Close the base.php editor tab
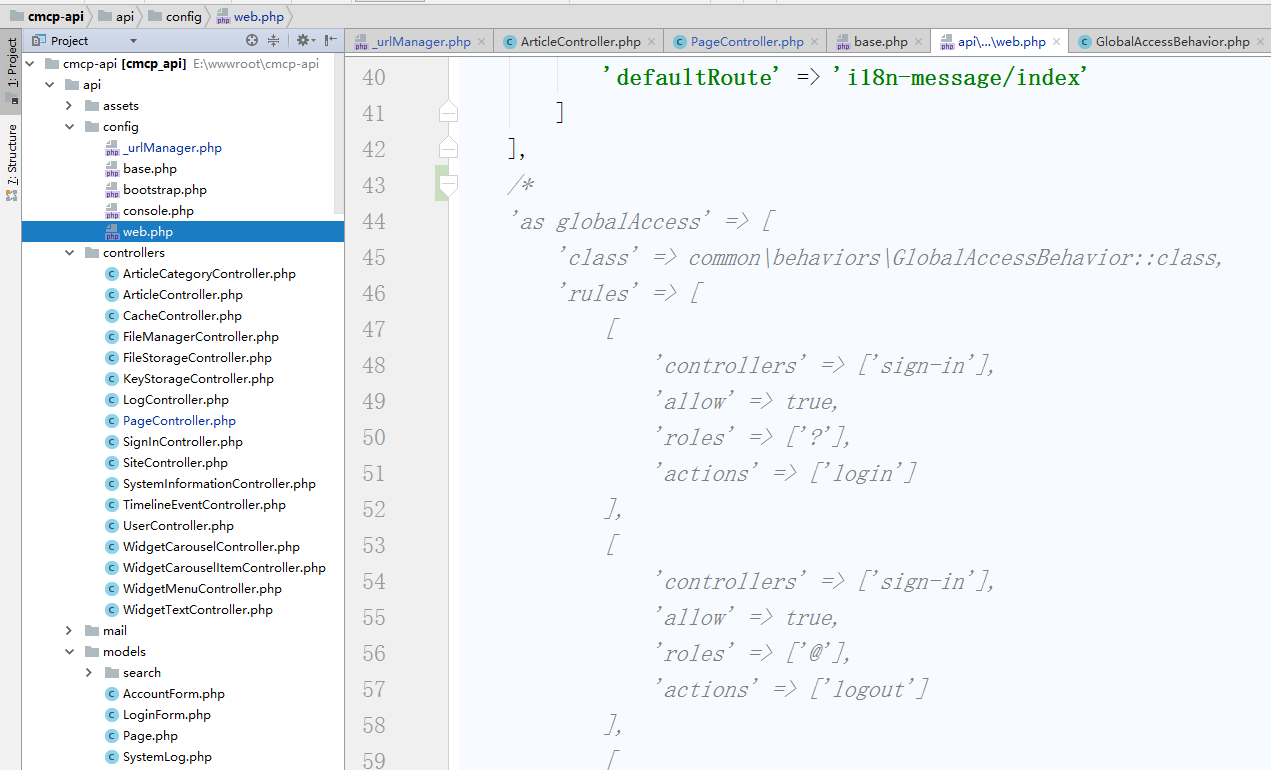Image resolution: width=1271 pixels, height=770 pixels. click(918, 42)
